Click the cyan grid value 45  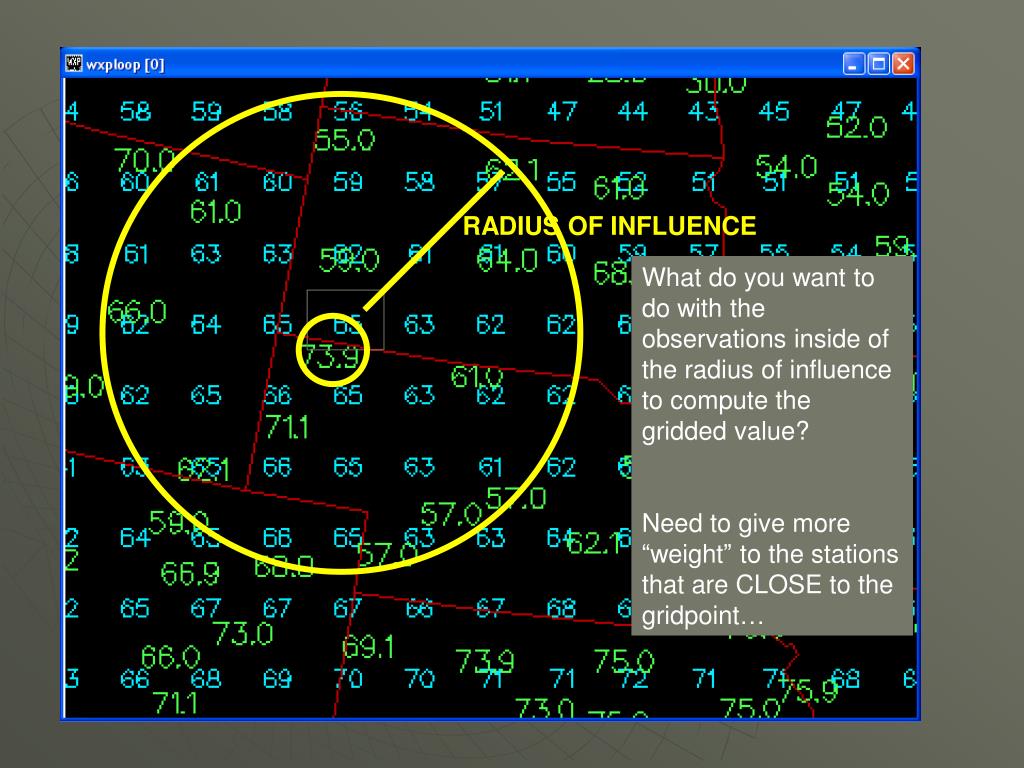(774, 111)
